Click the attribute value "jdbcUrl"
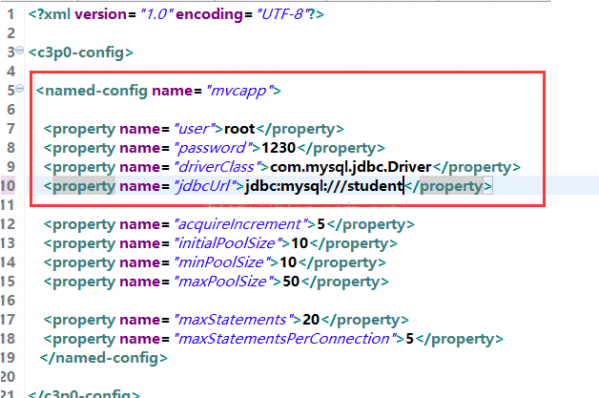599x398 pixels. click(x=204, y=186)
